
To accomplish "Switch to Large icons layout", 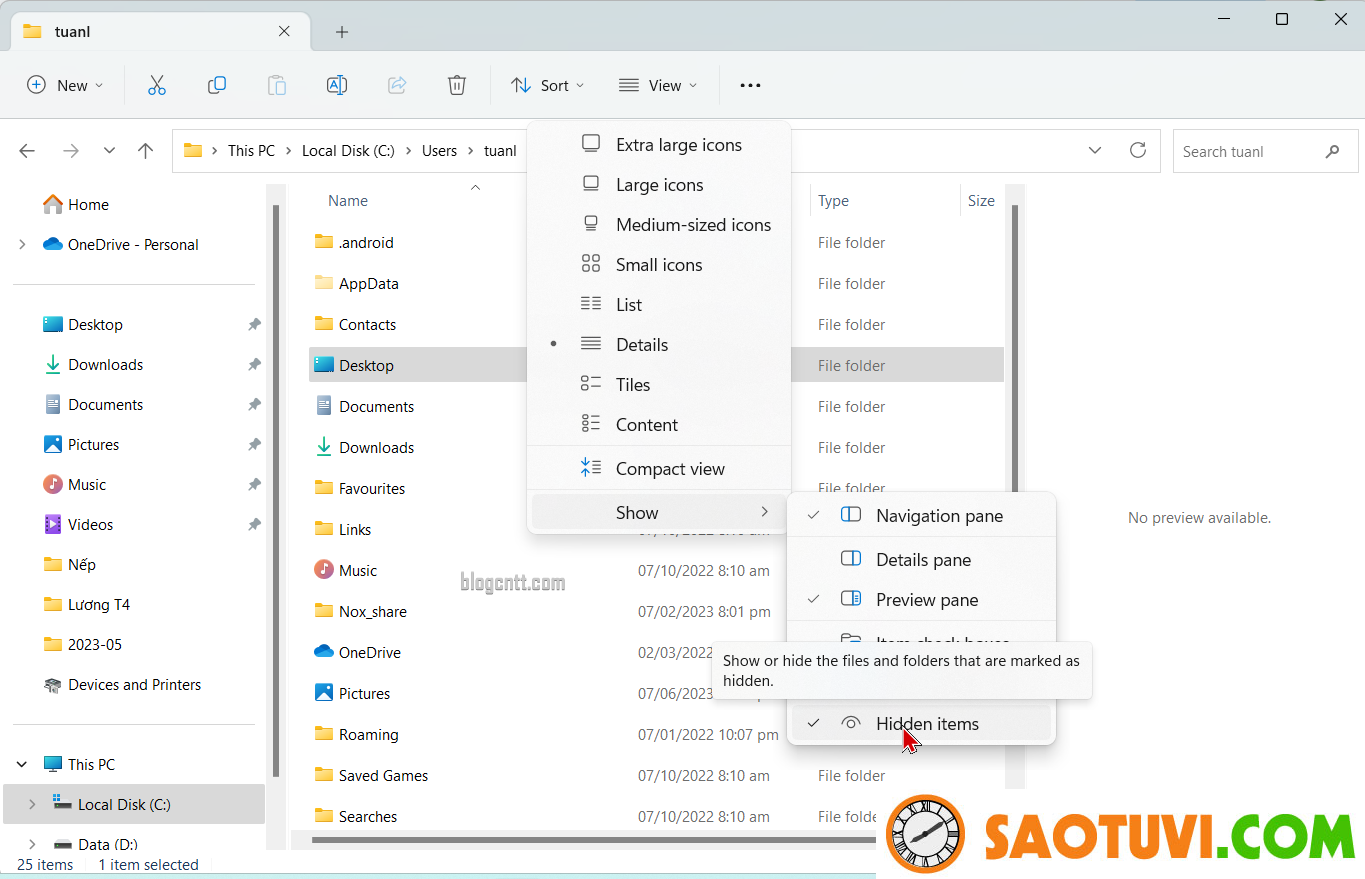I will [x=659, y=185].
